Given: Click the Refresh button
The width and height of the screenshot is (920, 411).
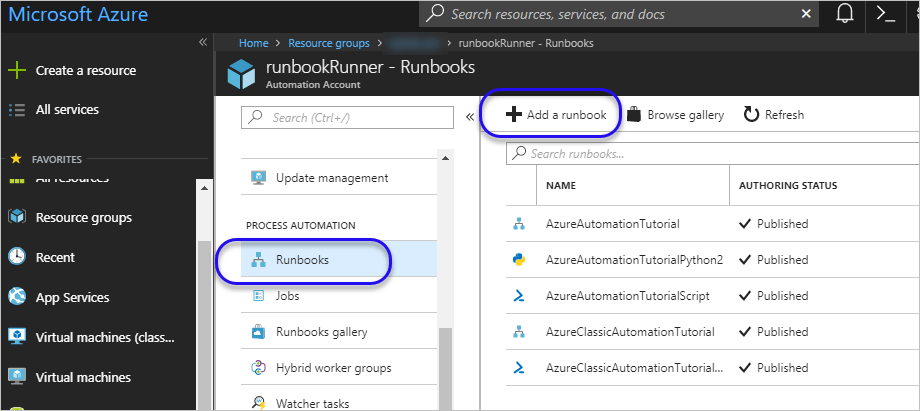Looking at the screenshot, I should click(x=774, y=114).
